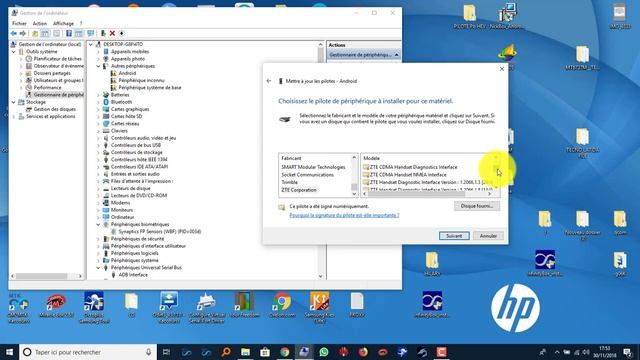640x360 pixels.
Task: Select Trimble in the Fabricant list
Action: coord(289,182)
